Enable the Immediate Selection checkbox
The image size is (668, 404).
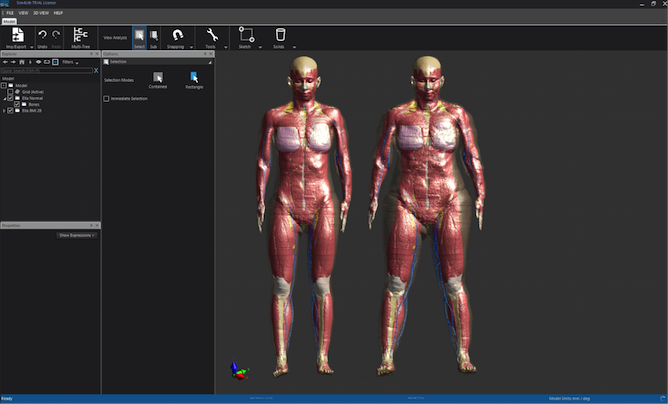[107, 99]
